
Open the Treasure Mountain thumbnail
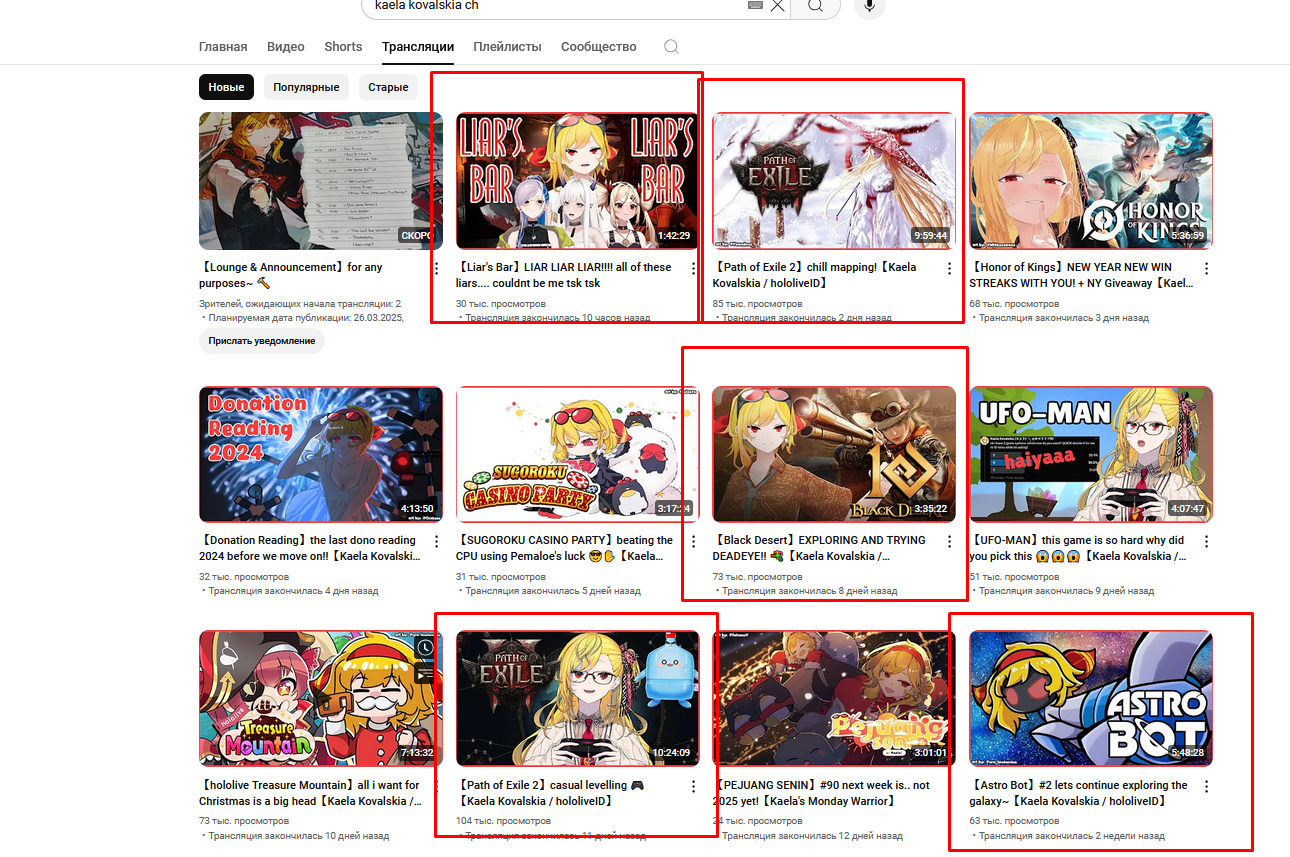[321, 699]
